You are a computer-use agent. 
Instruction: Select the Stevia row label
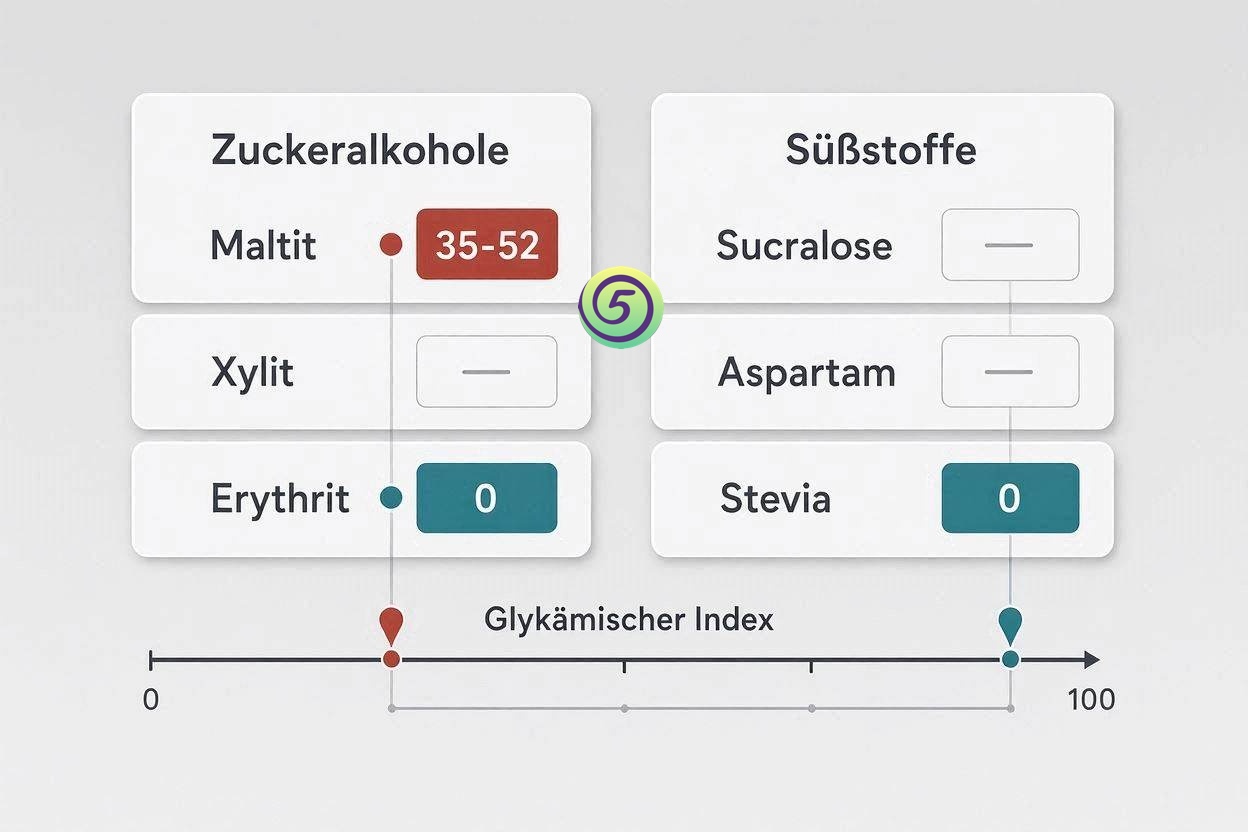pos(775,498)
